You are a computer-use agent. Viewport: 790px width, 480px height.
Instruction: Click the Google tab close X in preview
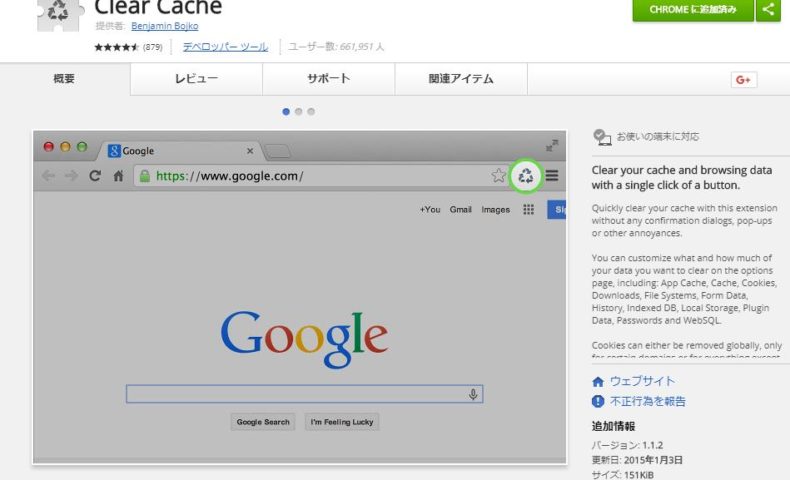(250, 151)
